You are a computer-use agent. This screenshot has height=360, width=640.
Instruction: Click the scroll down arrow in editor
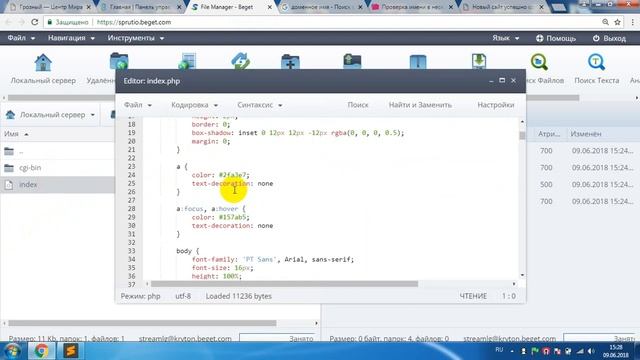coord(522,275)
